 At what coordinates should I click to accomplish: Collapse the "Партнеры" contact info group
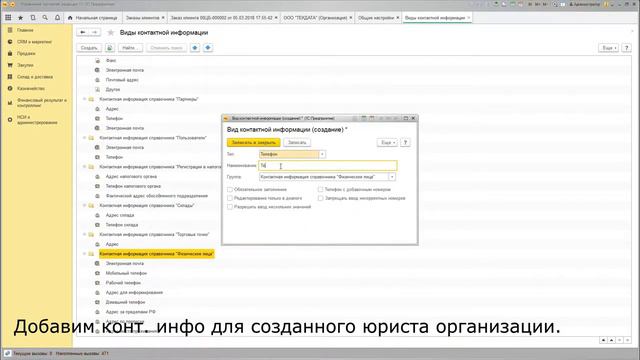tap(85, 99)
